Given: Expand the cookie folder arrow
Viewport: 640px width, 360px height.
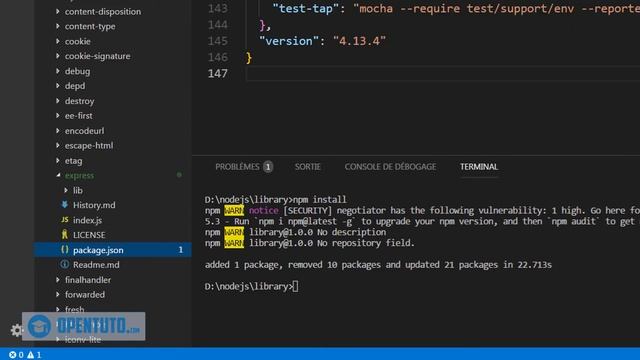Looking at the screenshot, I should [58, 41].
